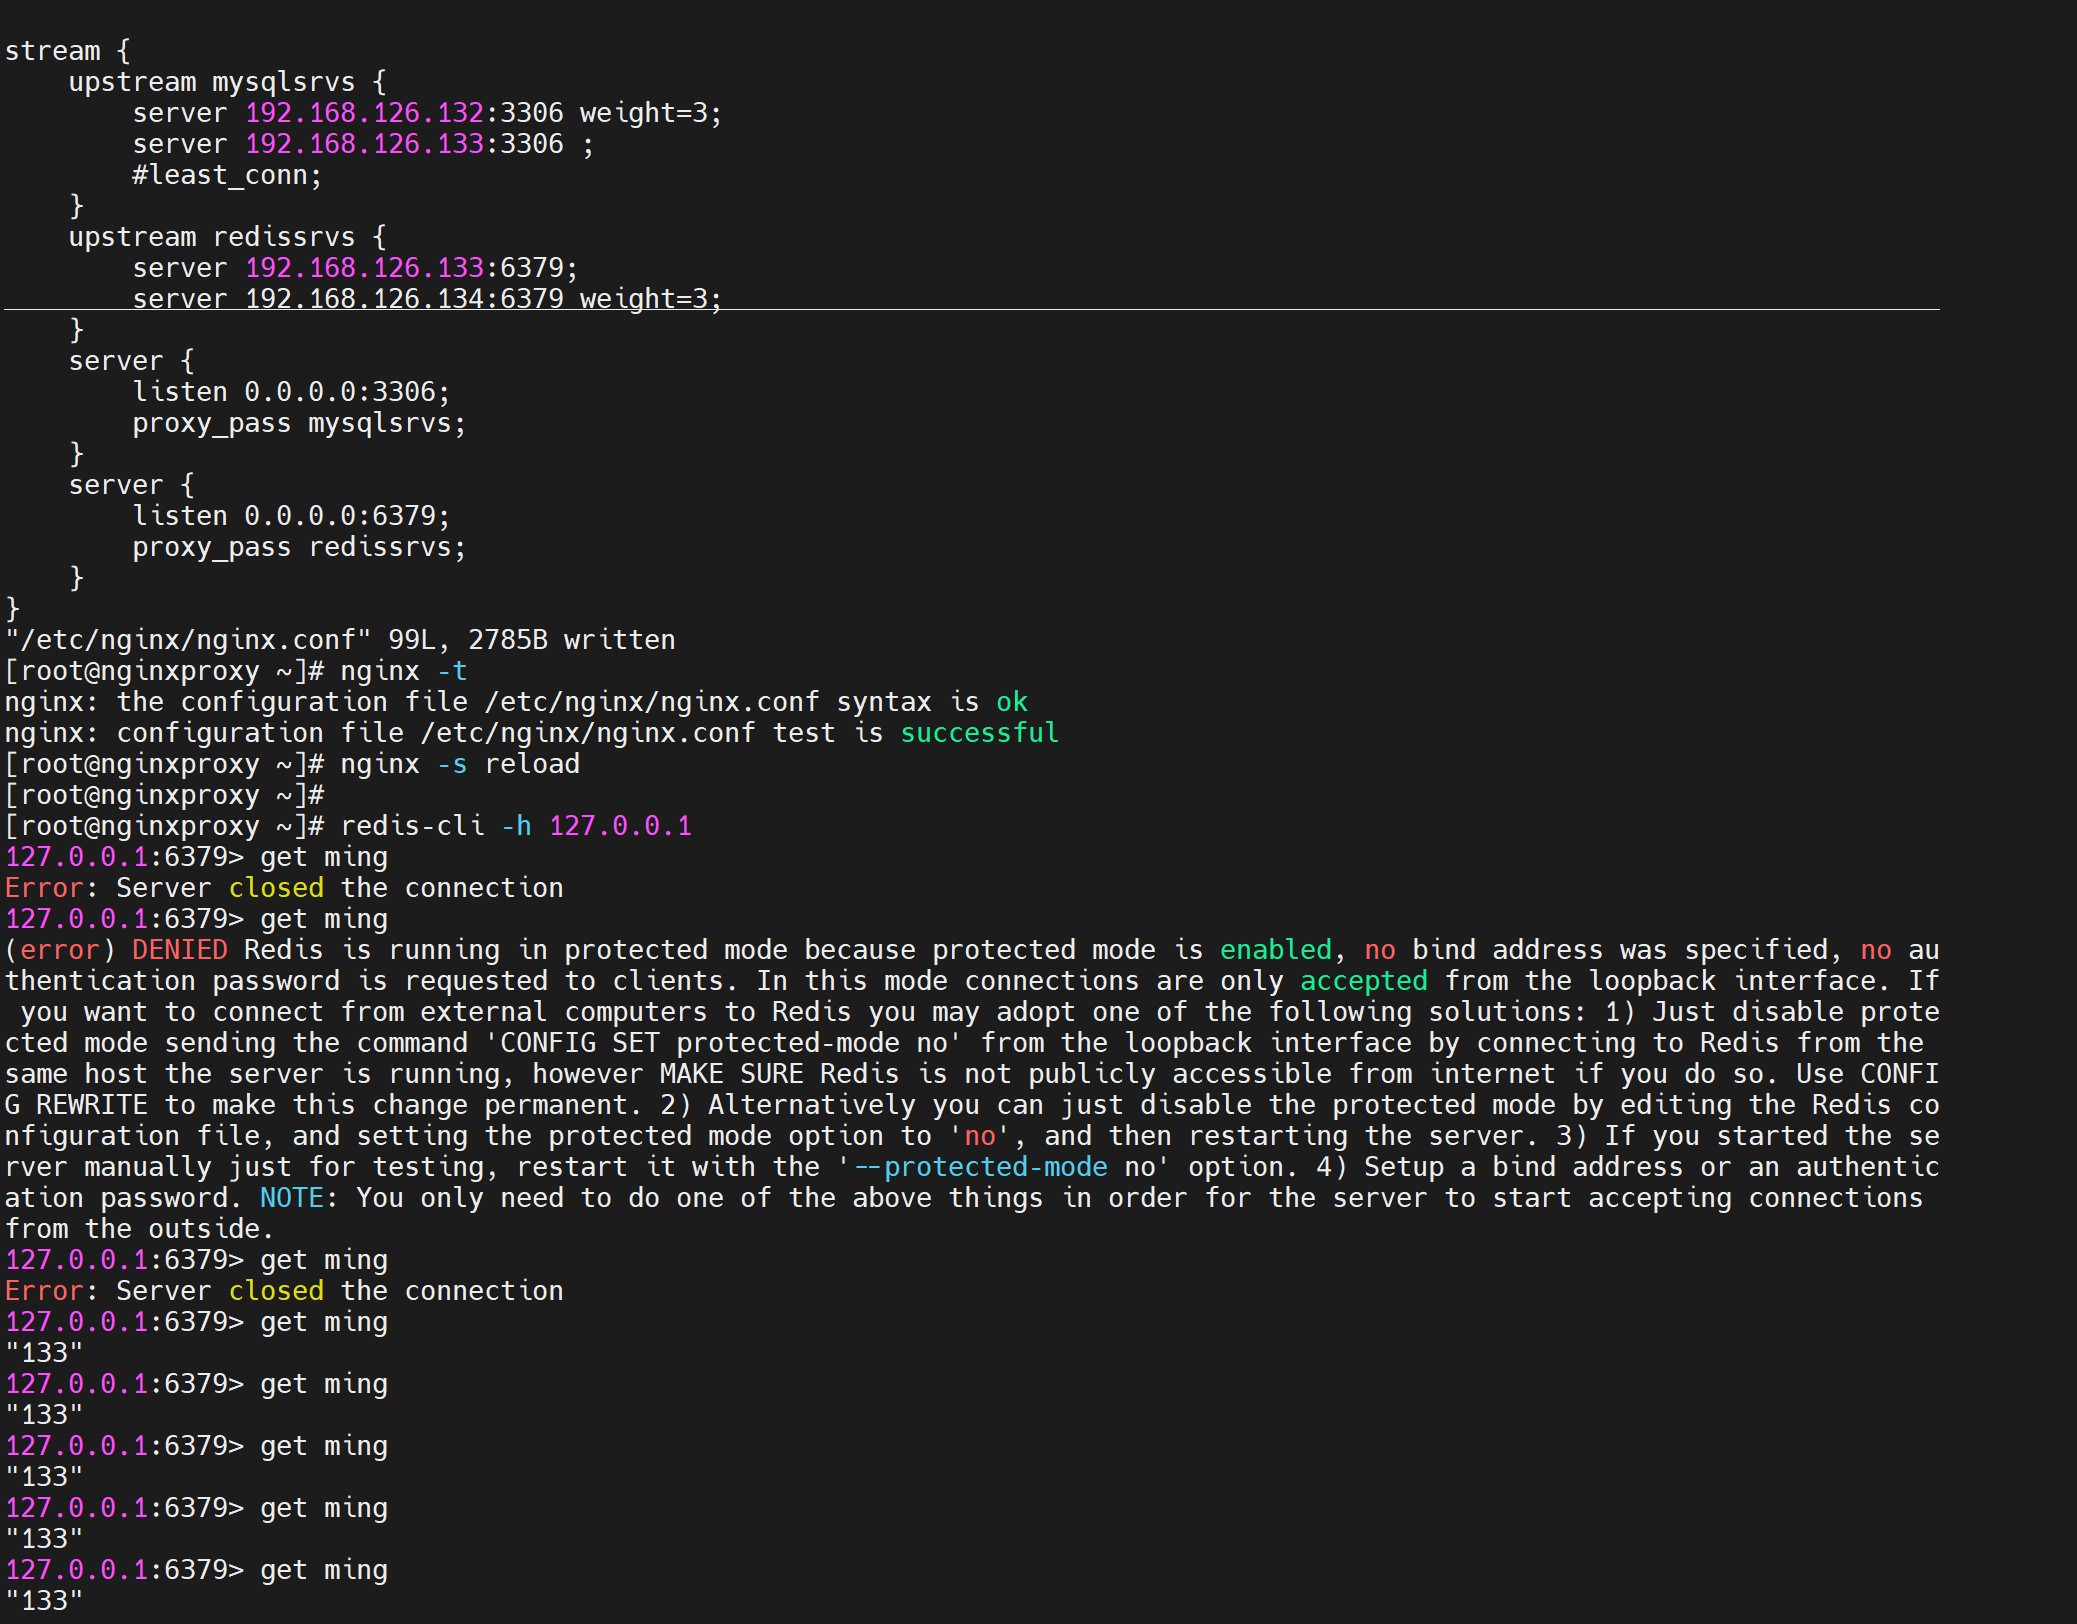Image resolution: width=2077 pixels, height=1624 pixels.
Task: Click the '/etc/nginx/nginx.conf 99L, 2785B written' message
Action: (x=340, y=640)
